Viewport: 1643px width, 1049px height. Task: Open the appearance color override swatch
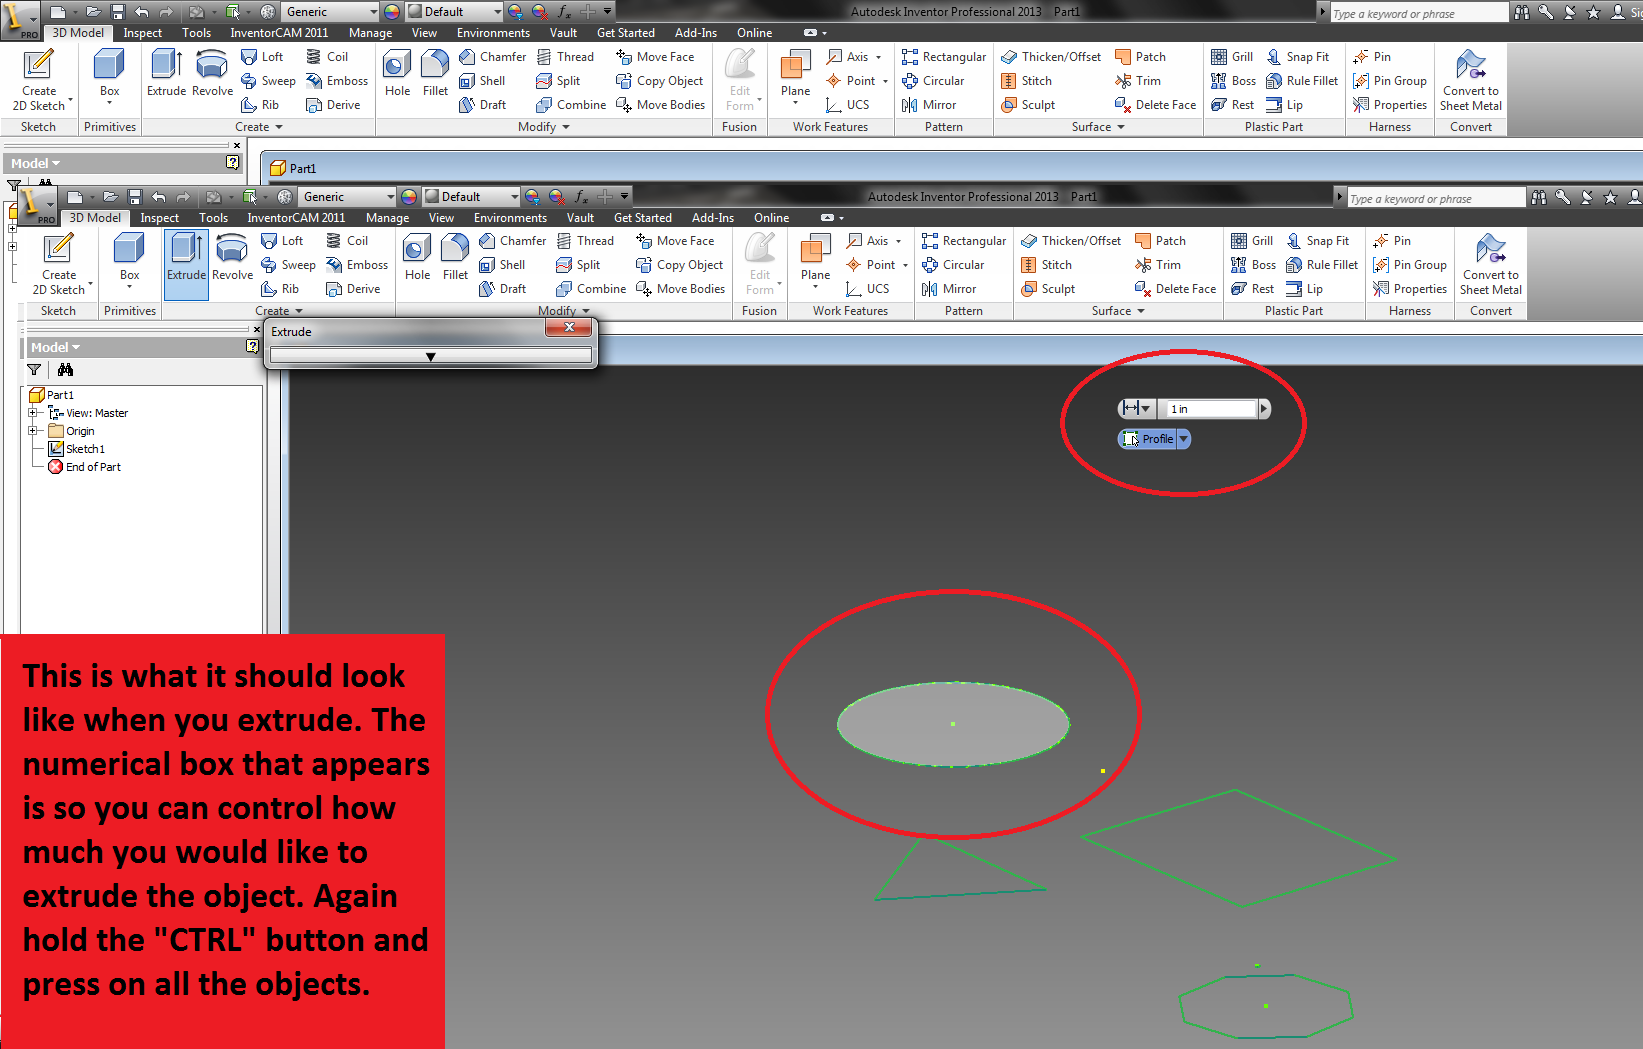[408, 196]
